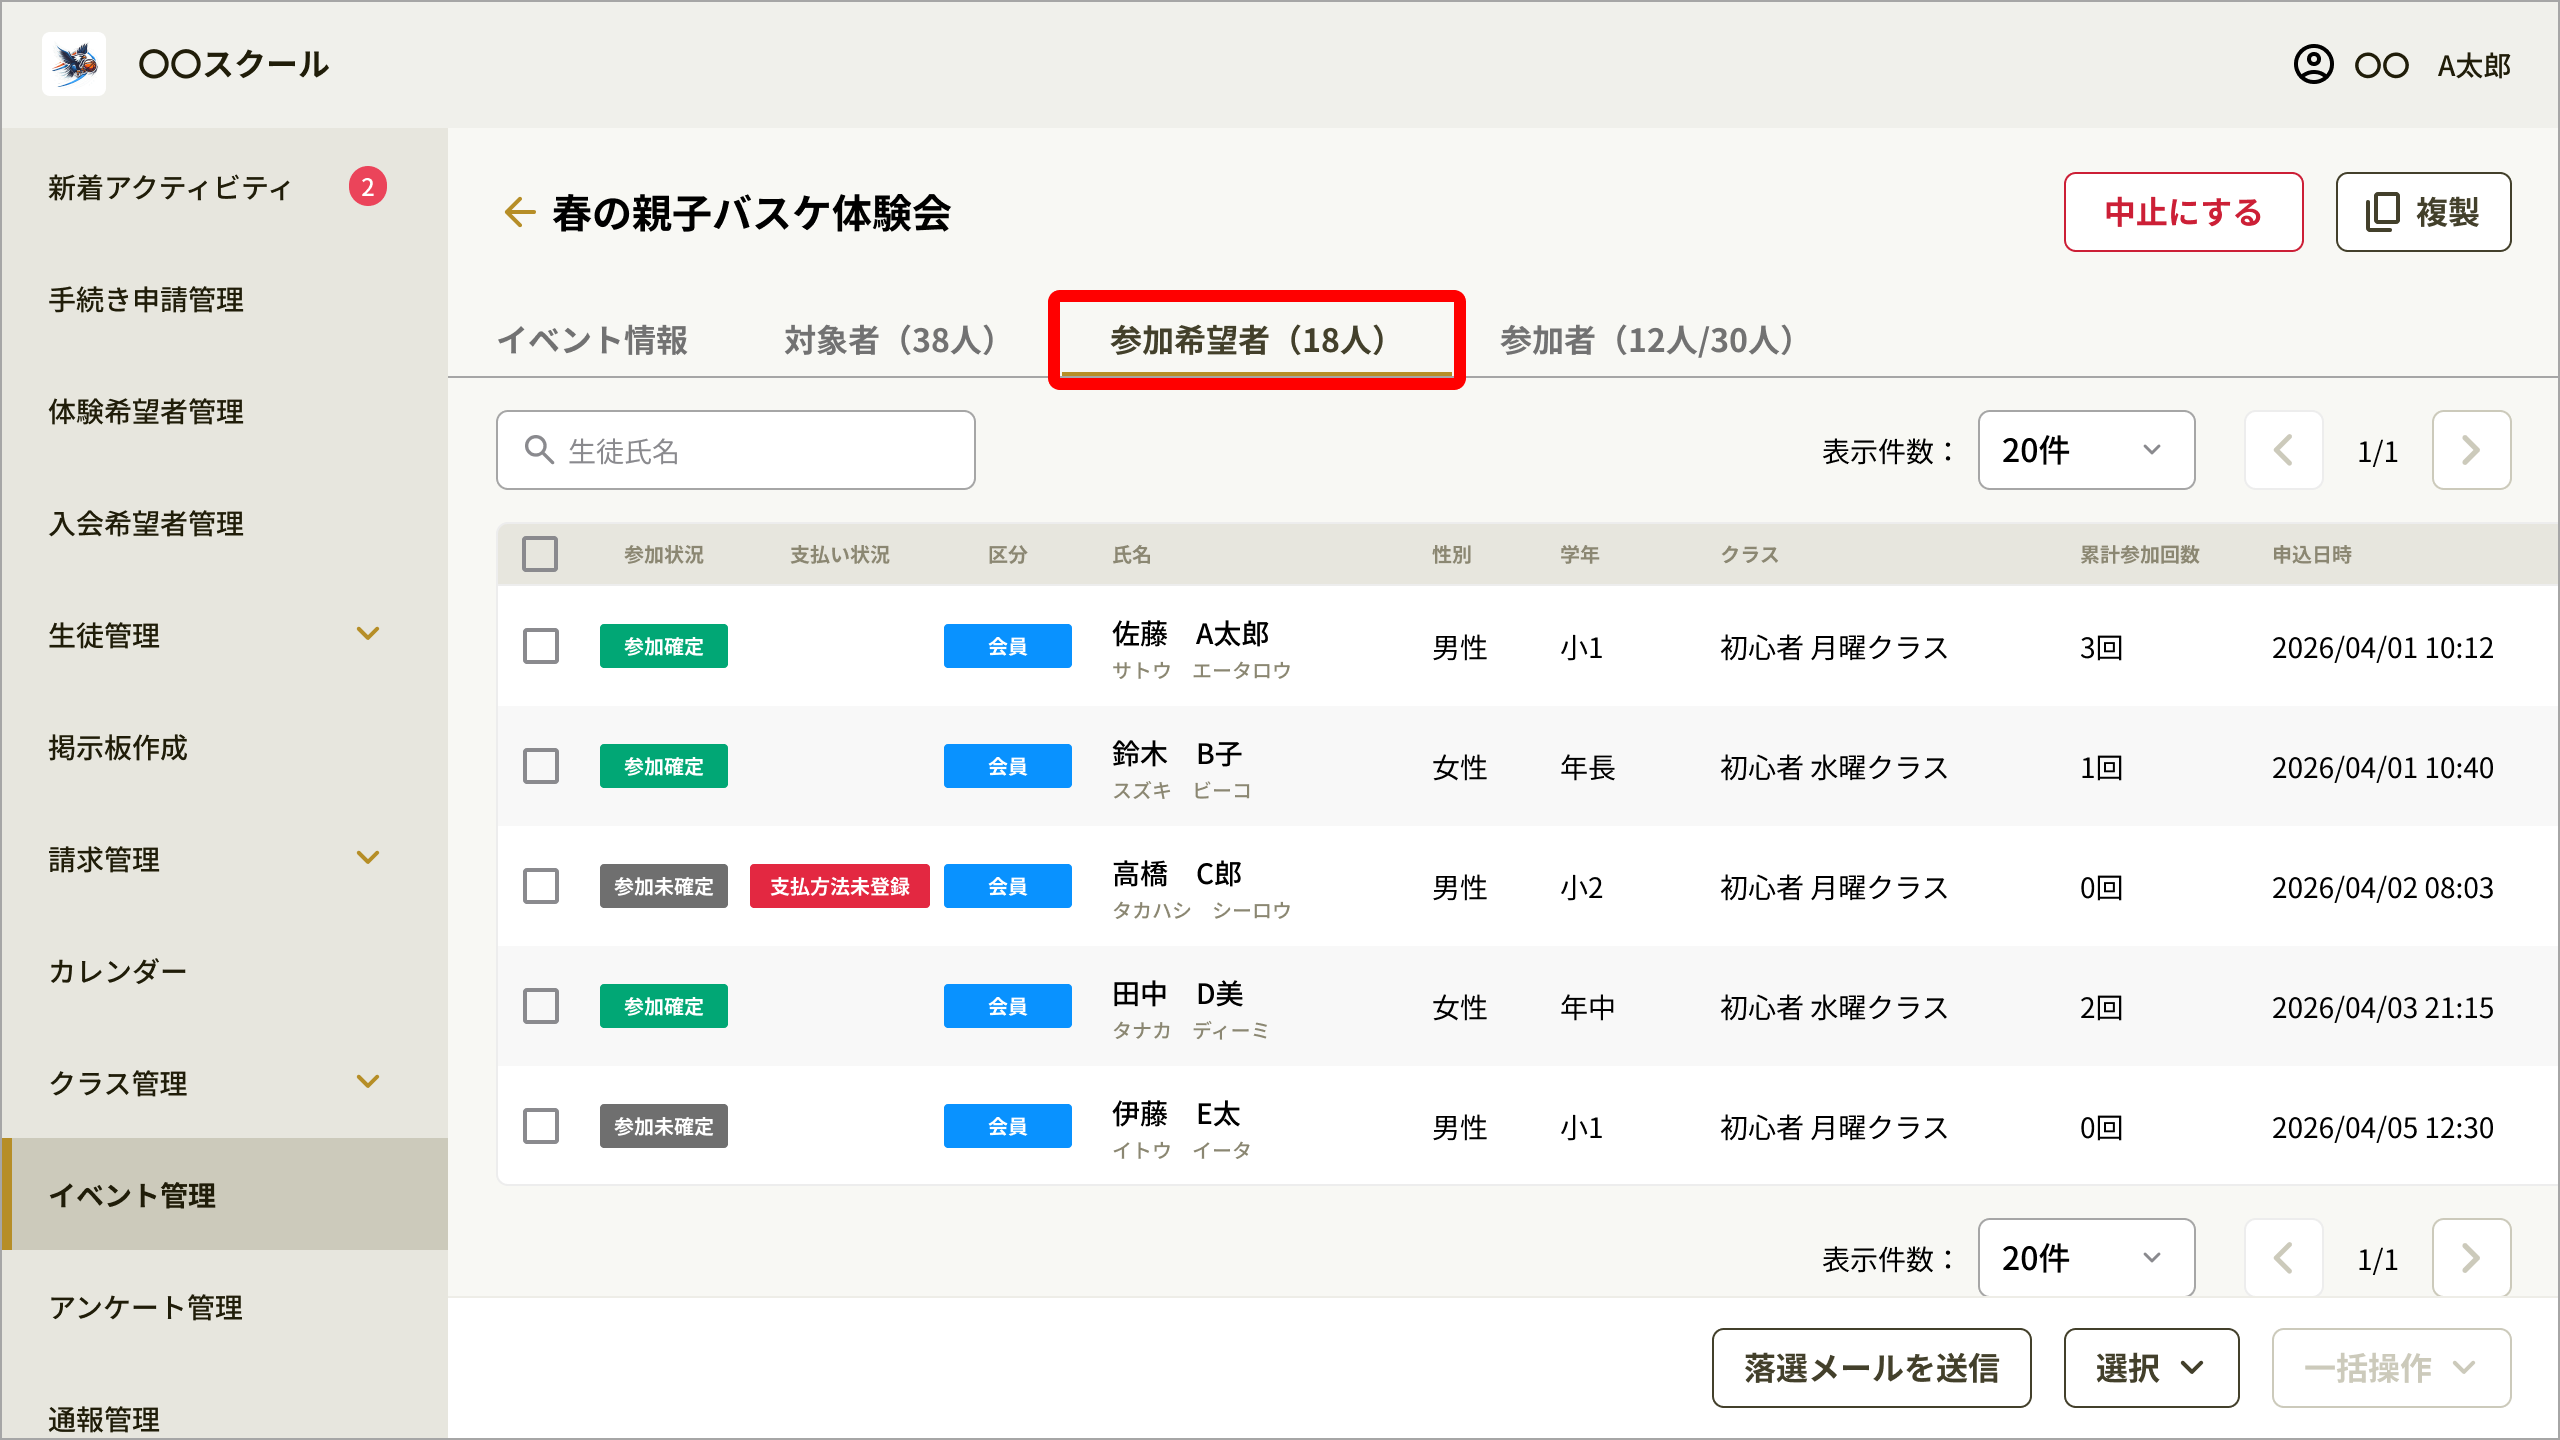2560x1440 pixels.
Task: Click search magnifier icon in 生徒氏名 field
Action: 539,450
